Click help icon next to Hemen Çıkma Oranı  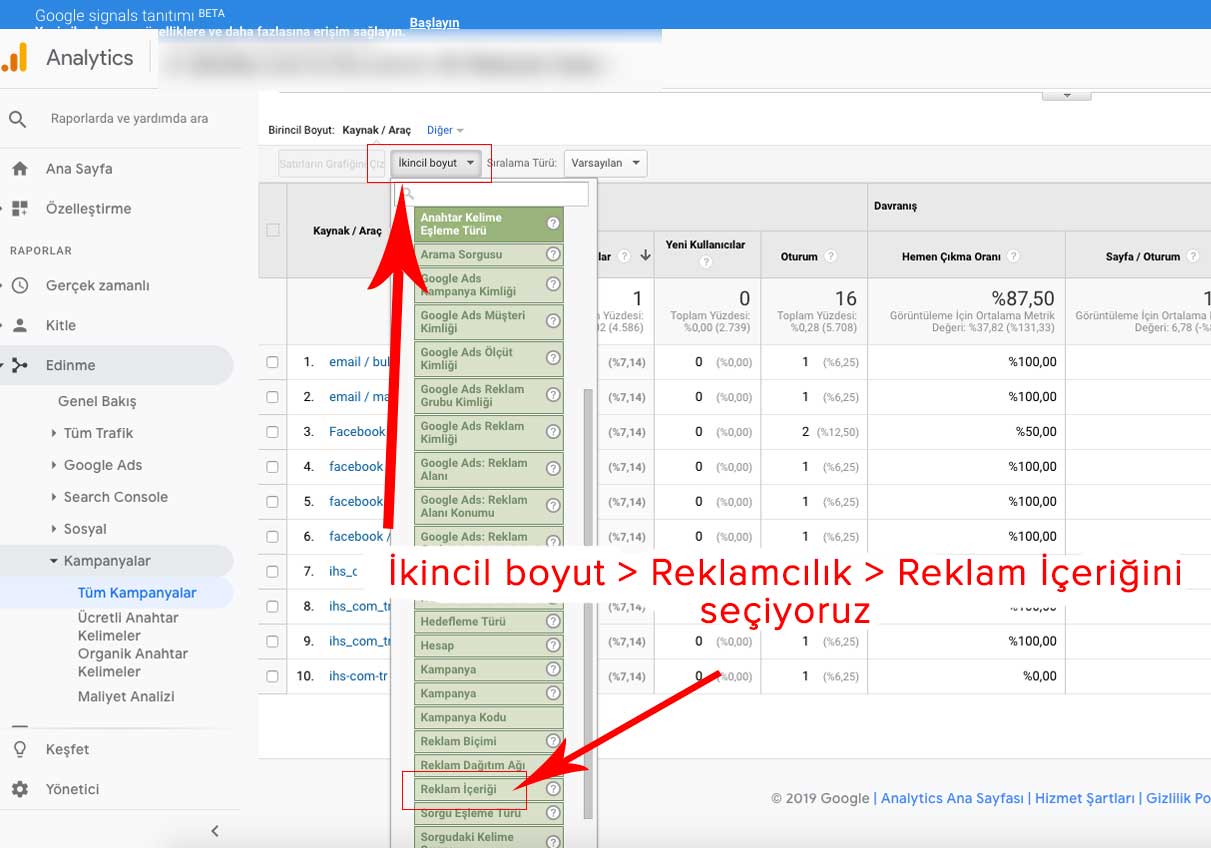[1014, 257]
